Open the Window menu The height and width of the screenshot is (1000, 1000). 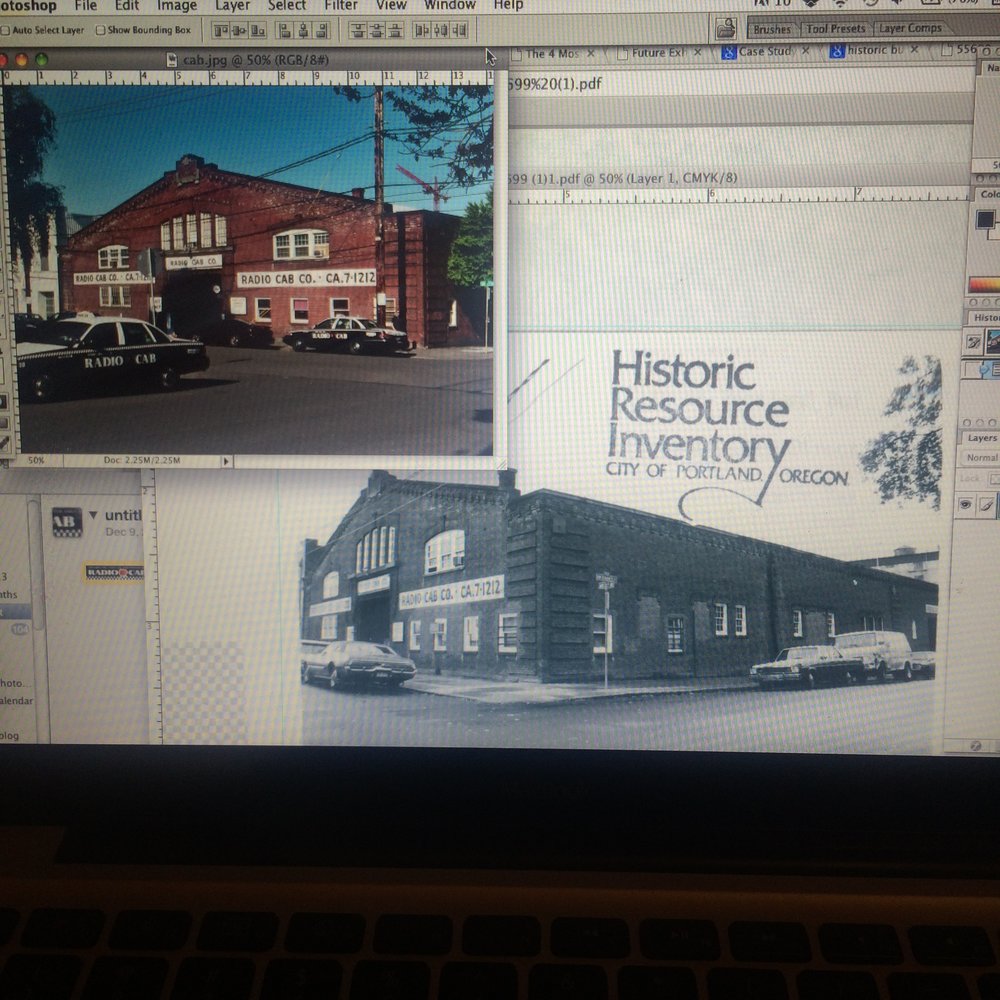450,6
